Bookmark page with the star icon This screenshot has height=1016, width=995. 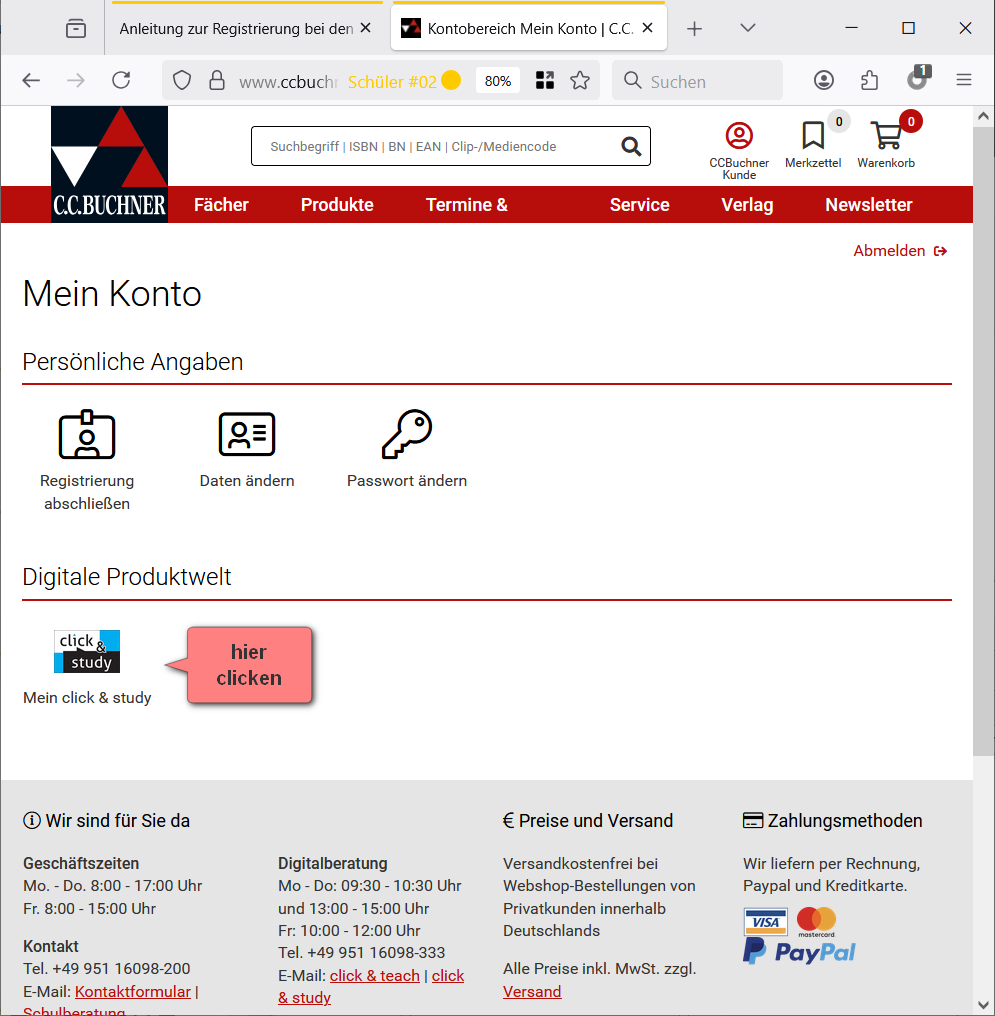click(580, 81)
